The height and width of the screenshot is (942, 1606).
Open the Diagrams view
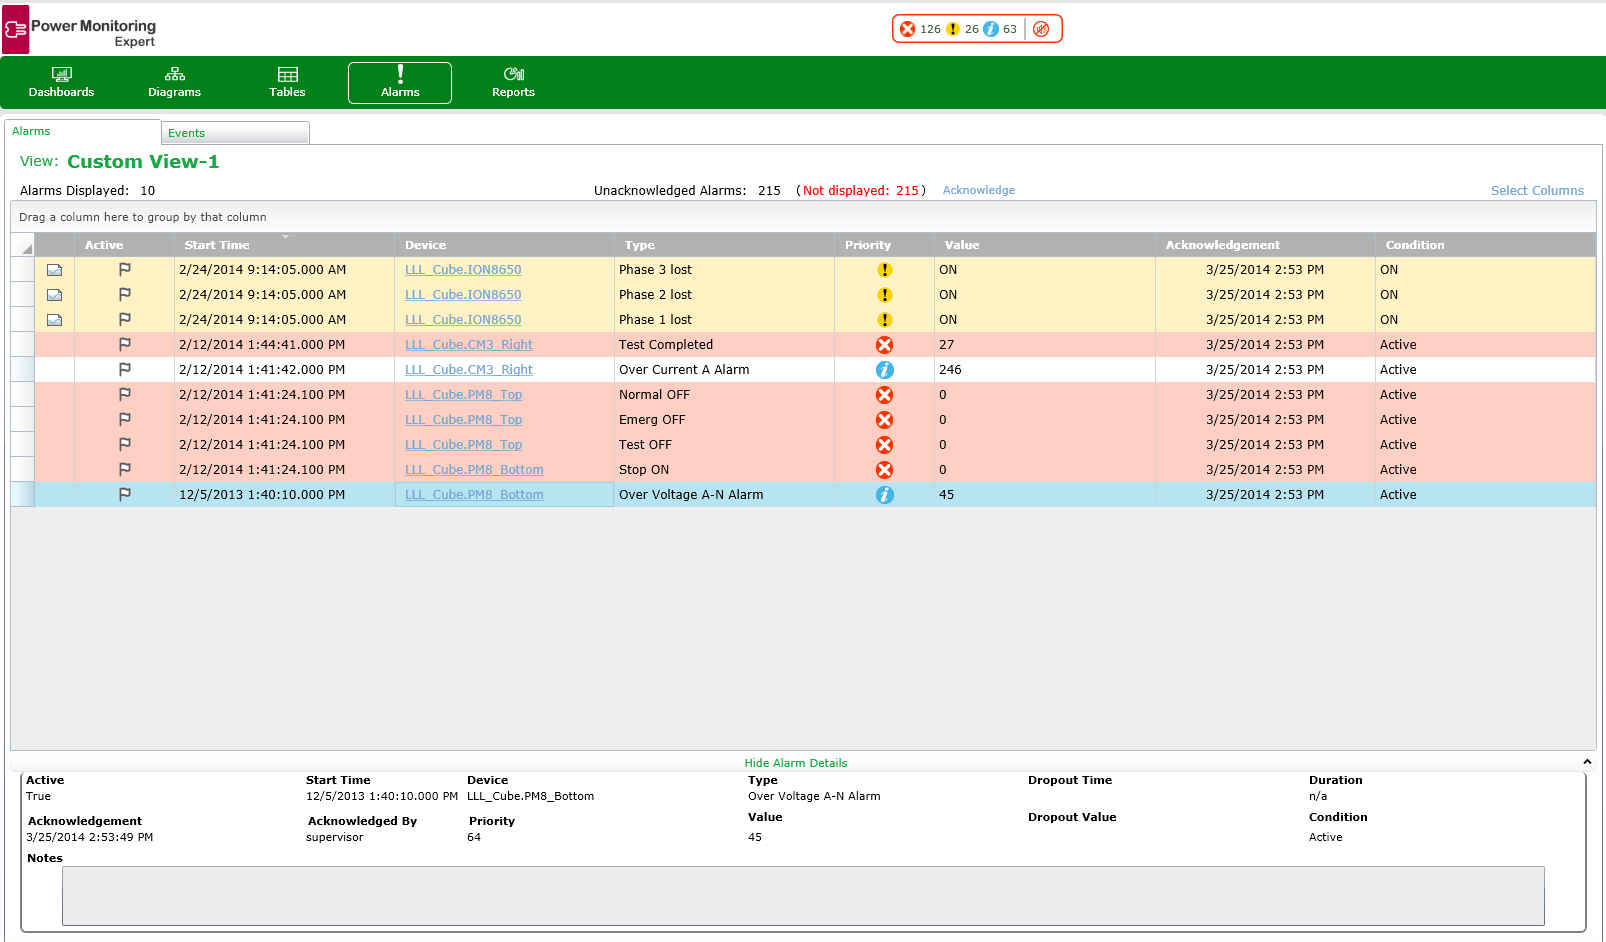click(x=174, y=82)
